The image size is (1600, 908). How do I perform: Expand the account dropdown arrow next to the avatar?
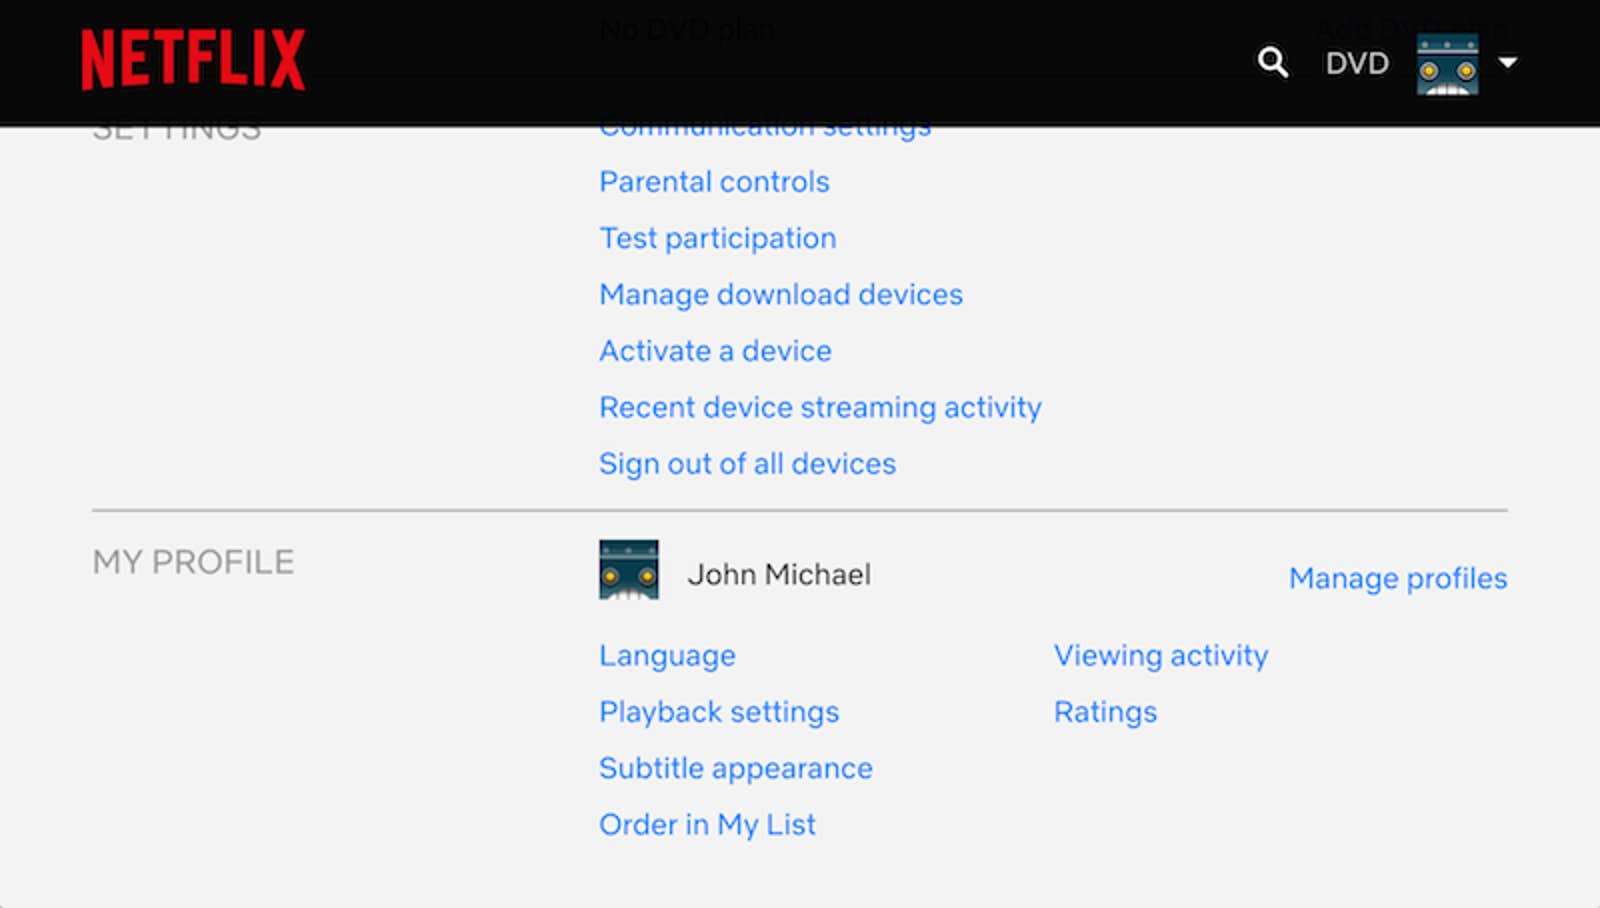pyautogui.click(x=1508, y=62)
